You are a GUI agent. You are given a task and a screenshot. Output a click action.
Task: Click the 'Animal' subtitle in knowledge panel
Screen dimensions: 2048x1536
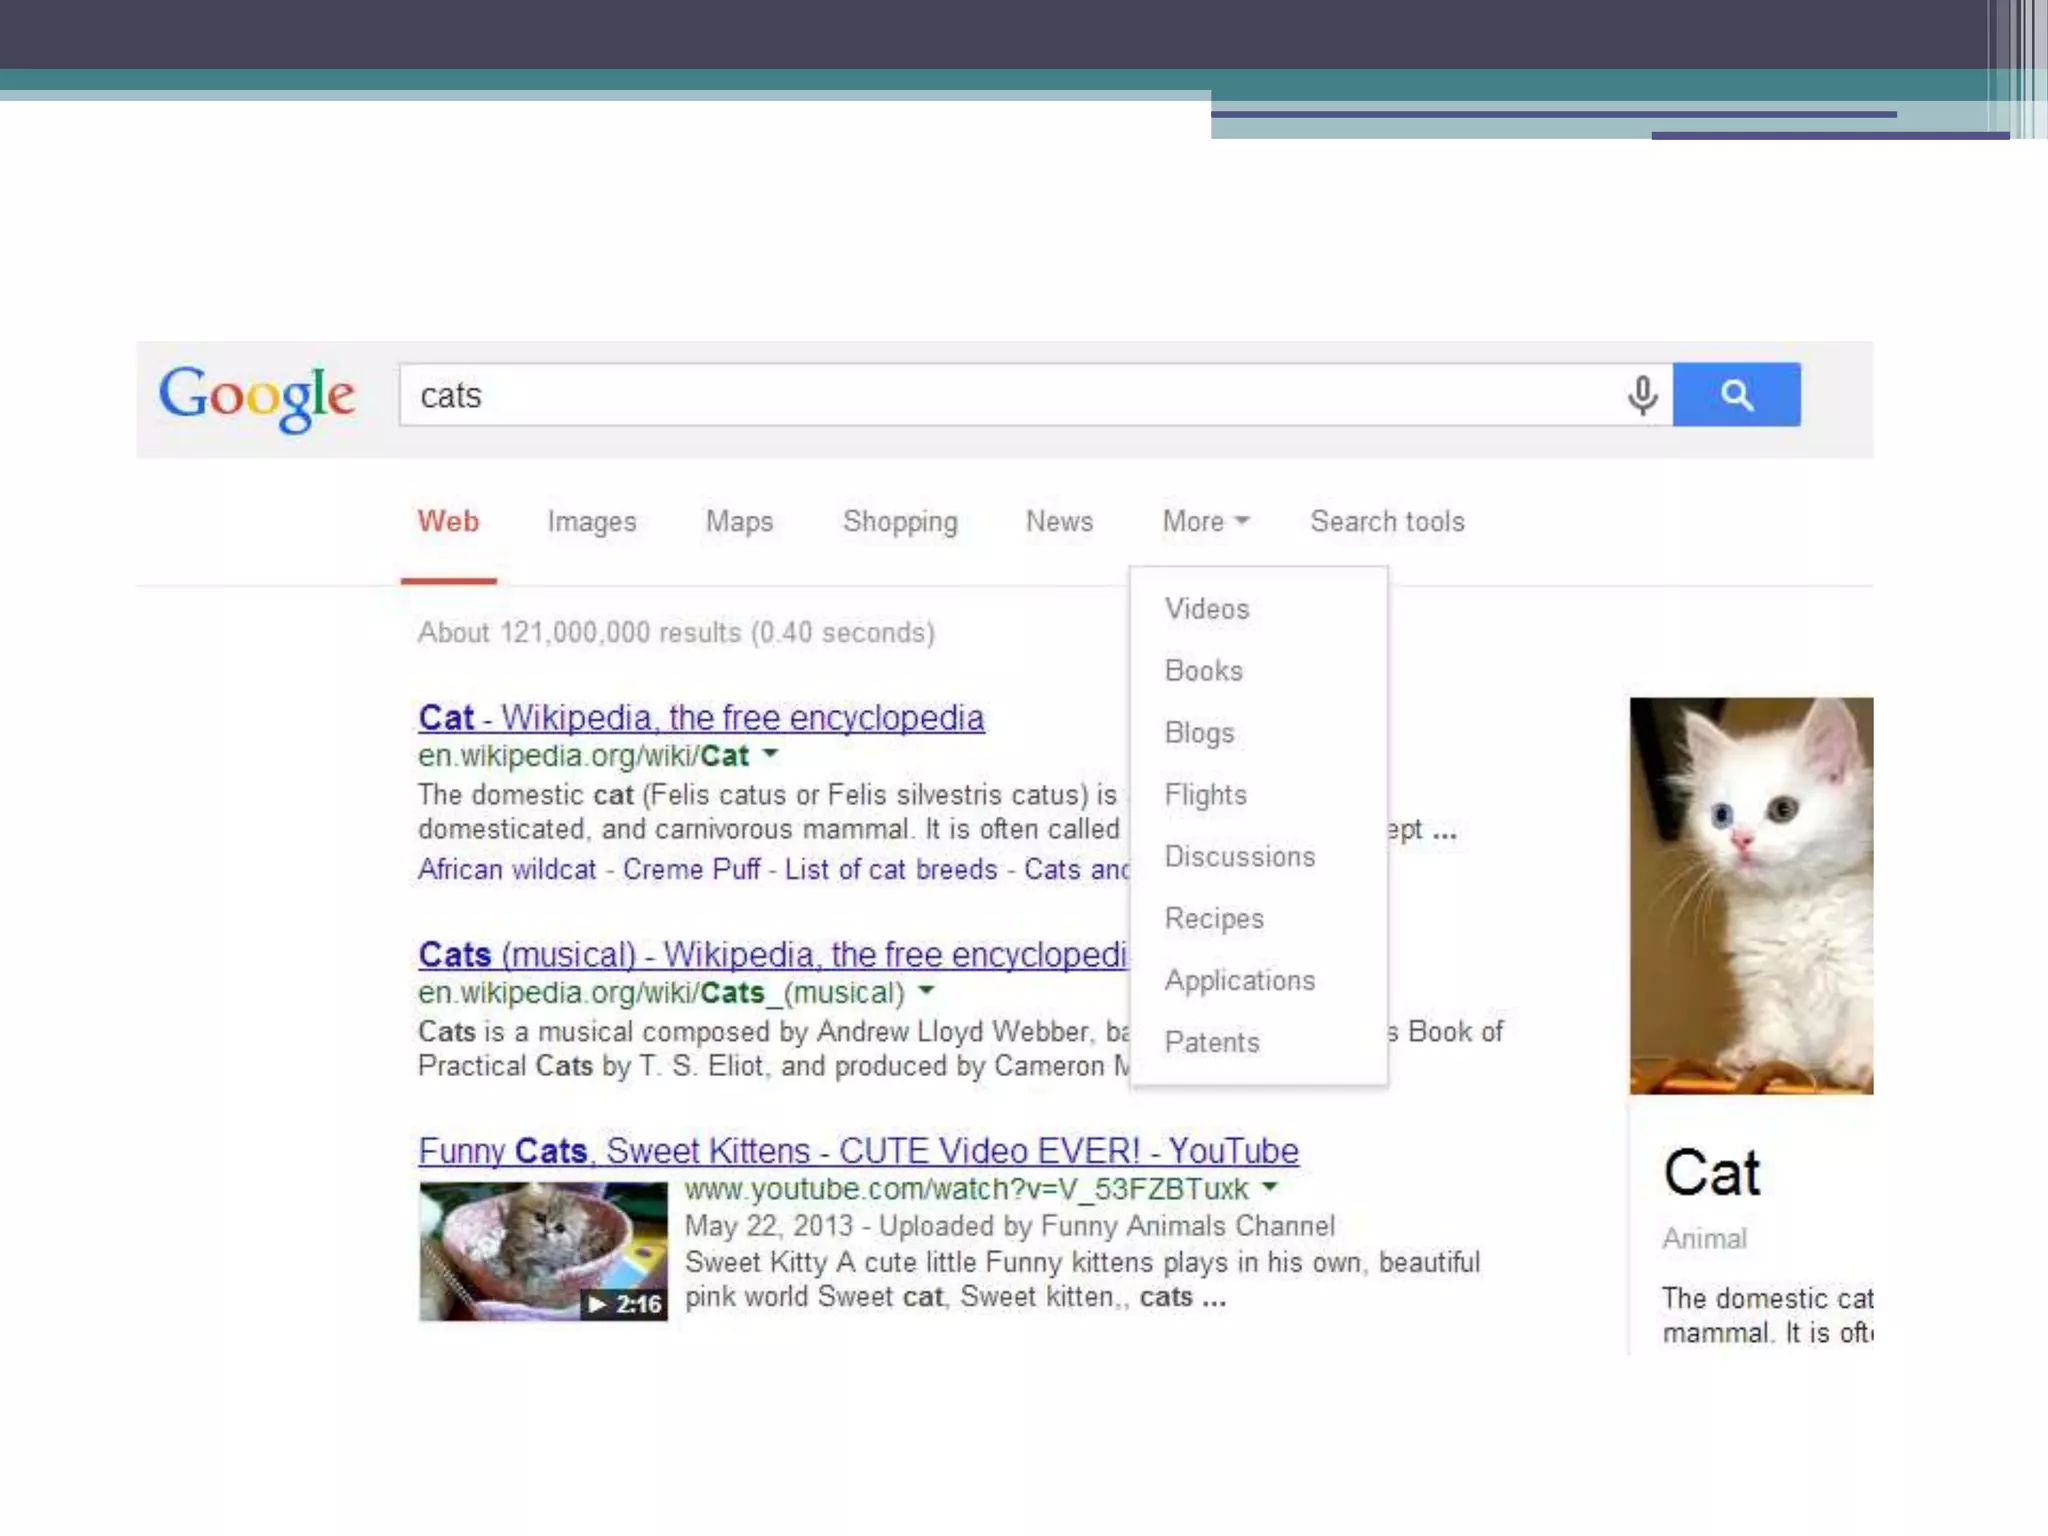pos(1704,1239)
